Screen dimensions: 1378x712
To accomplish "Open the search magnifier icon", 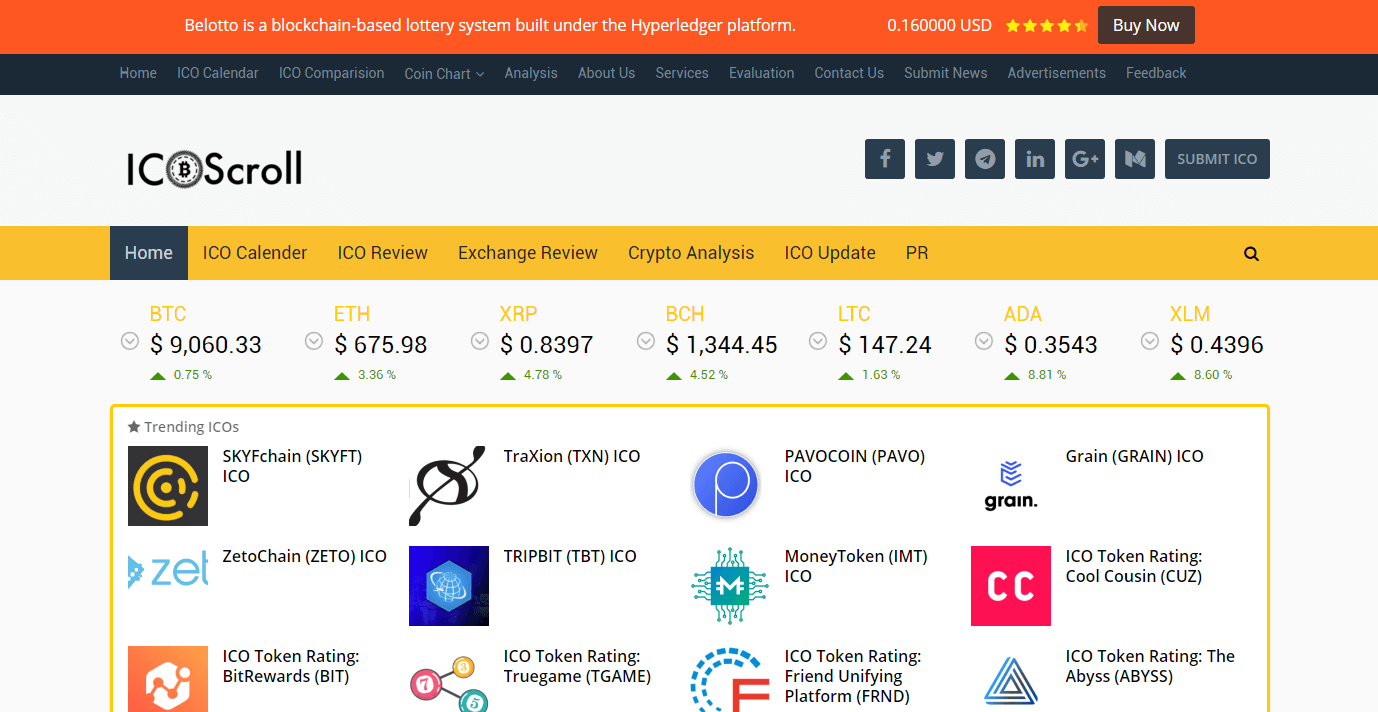I will pyautogui.click(x=1251, y=253).
